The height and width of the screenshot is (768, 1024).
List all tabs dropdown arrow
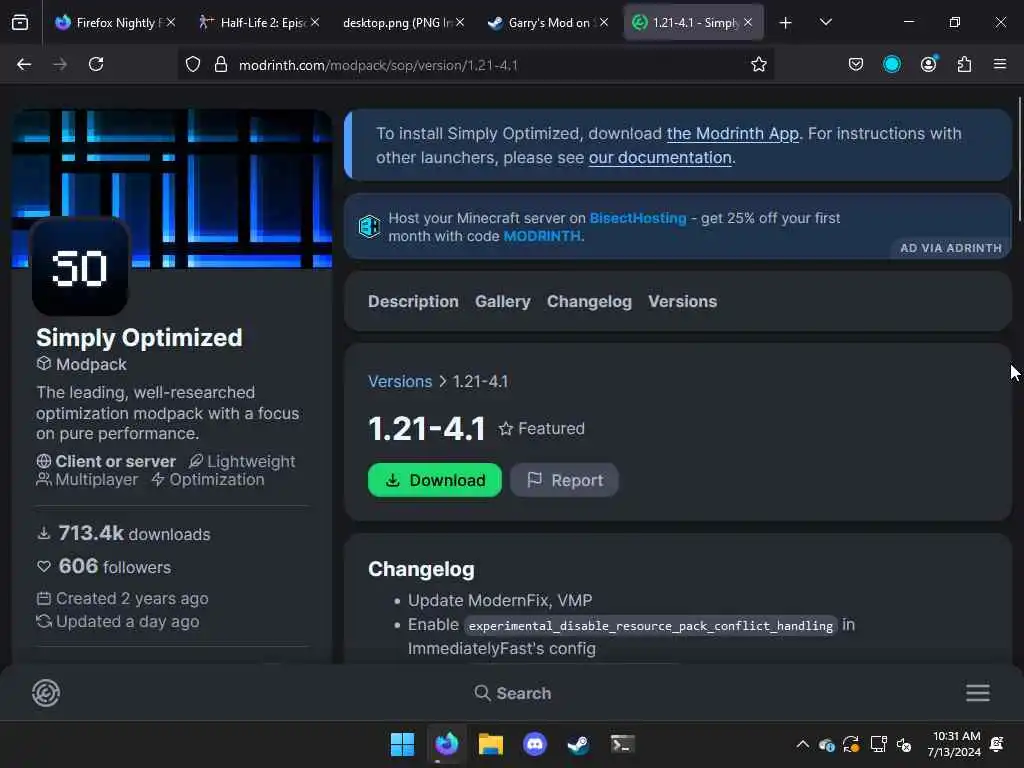(825, 23)
